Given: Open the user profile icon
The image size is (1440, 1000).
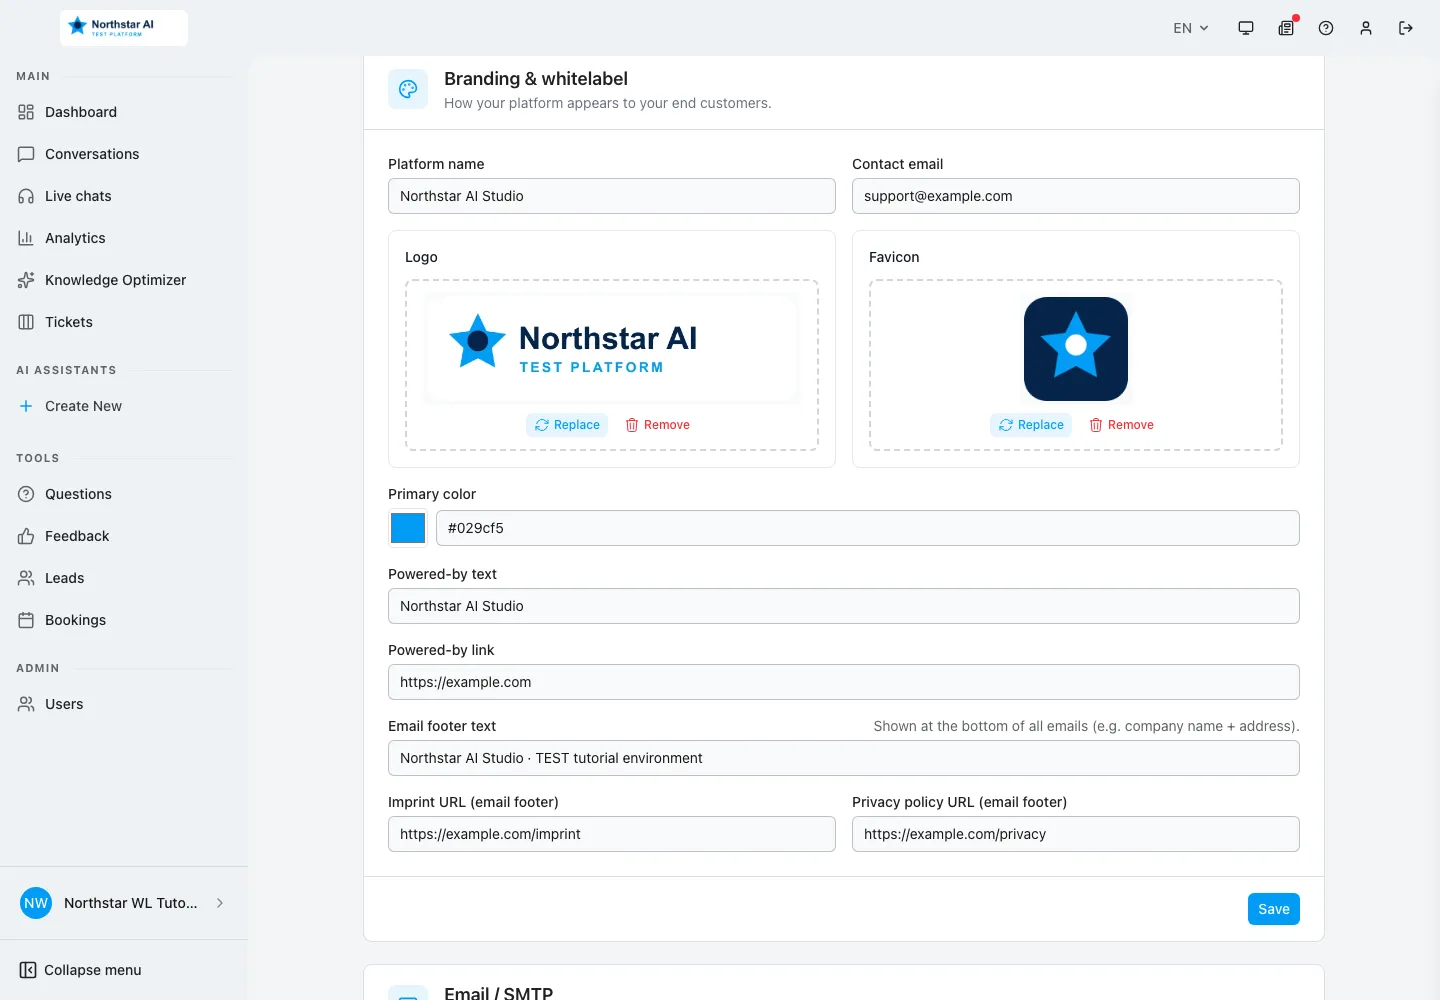Looking at the screenshot, I should 1366,28.
